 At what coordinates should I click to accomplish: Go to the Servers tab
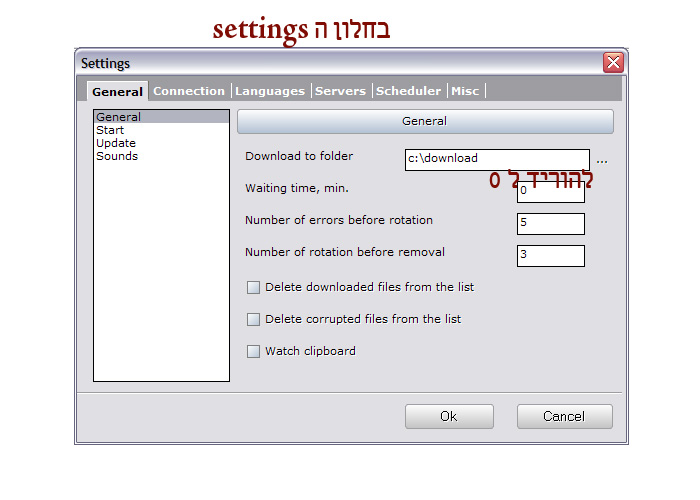340,91
